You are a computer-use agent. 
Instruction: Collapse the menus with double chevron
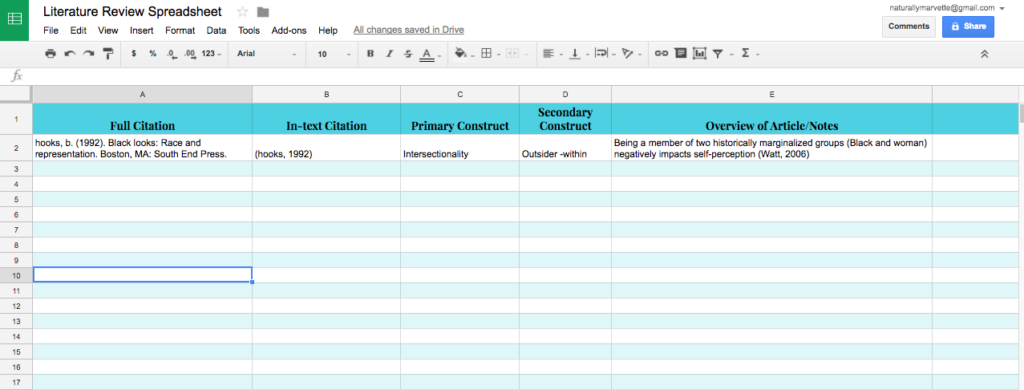click(x=985, y=54)
